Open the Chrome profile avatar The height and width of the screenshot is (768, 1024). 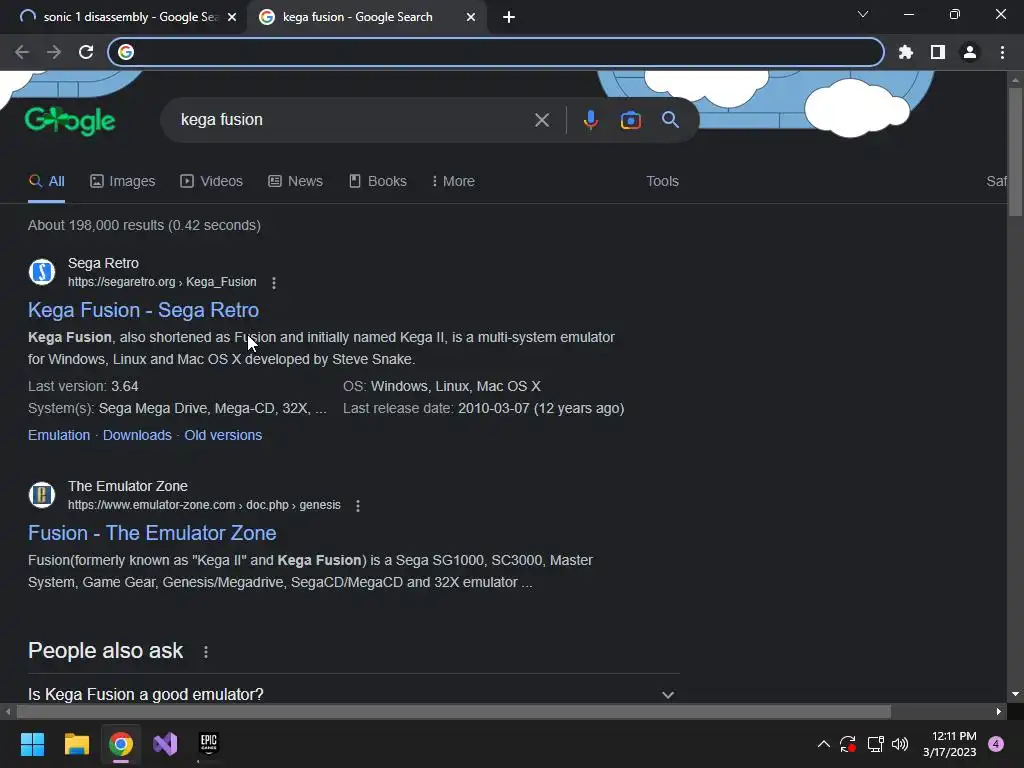pos(970,52)
